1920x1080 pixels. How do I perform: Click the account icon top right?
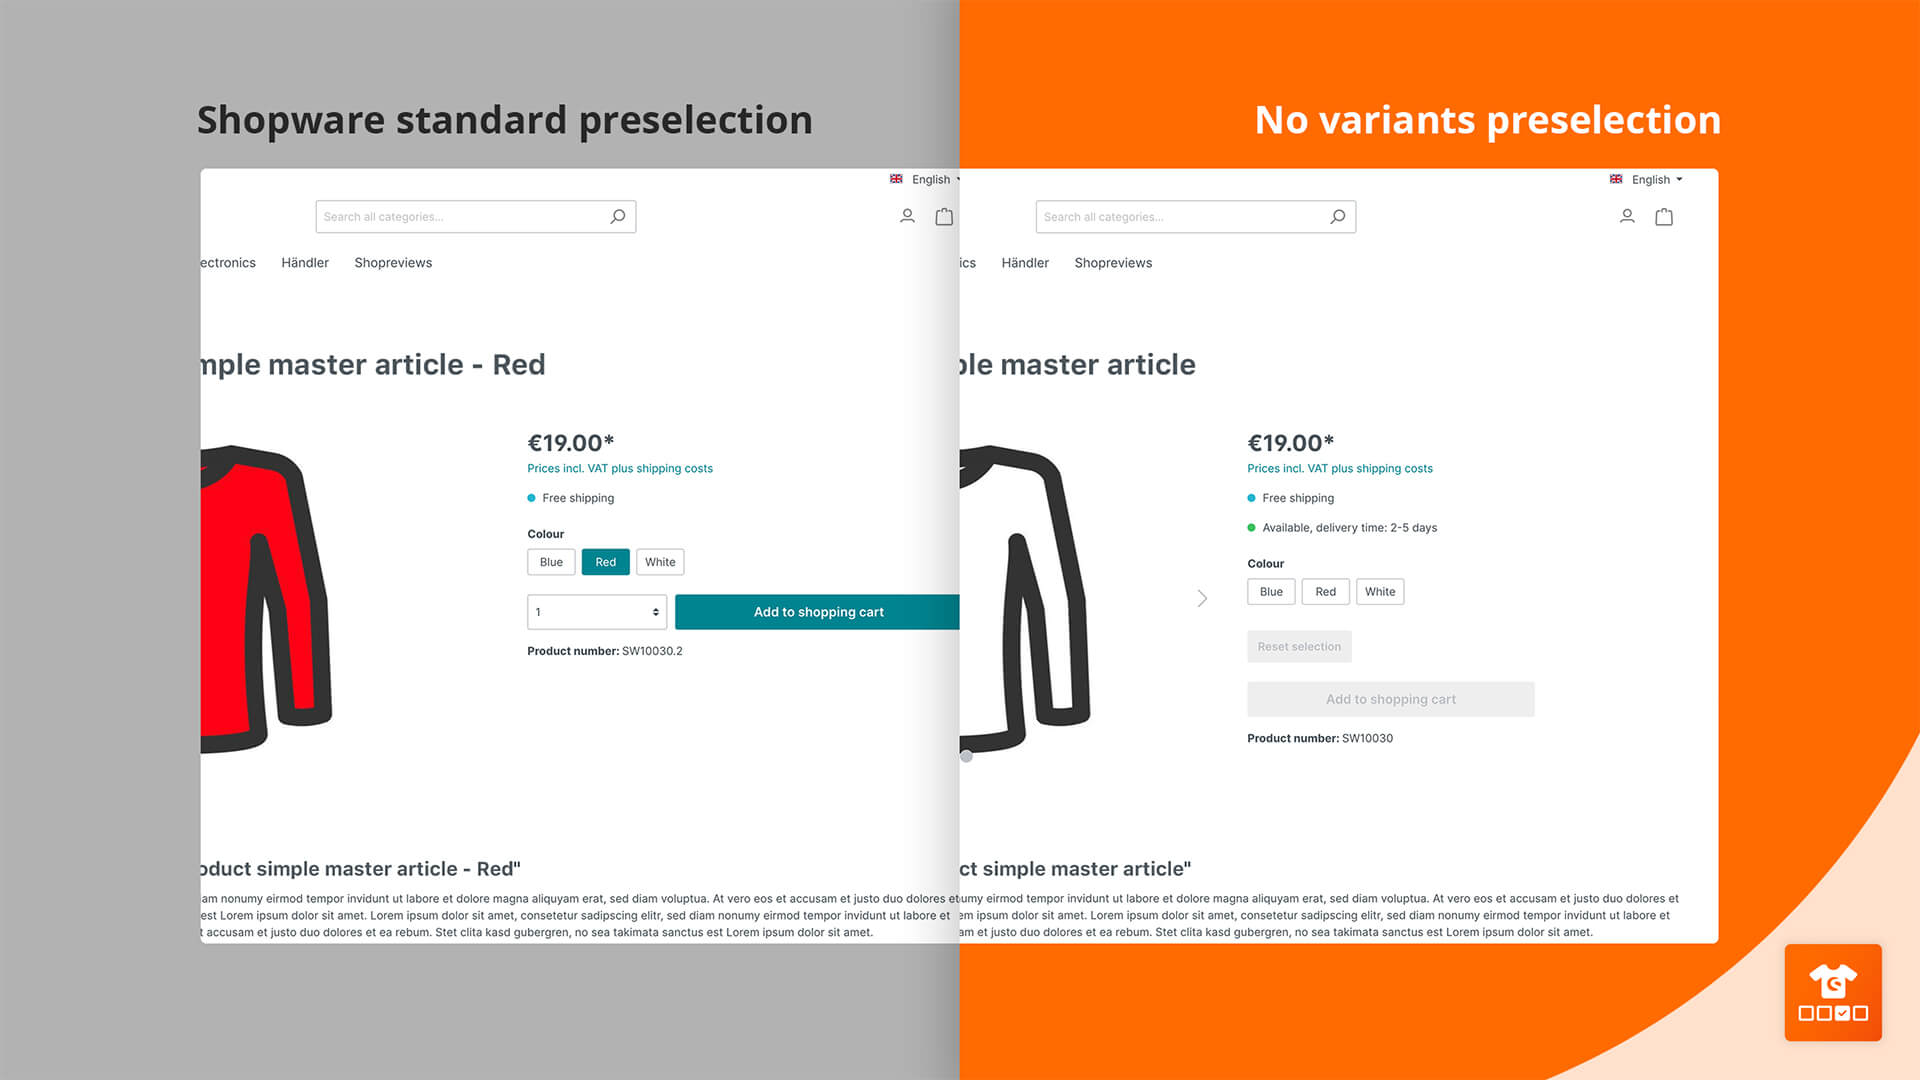1627,216
